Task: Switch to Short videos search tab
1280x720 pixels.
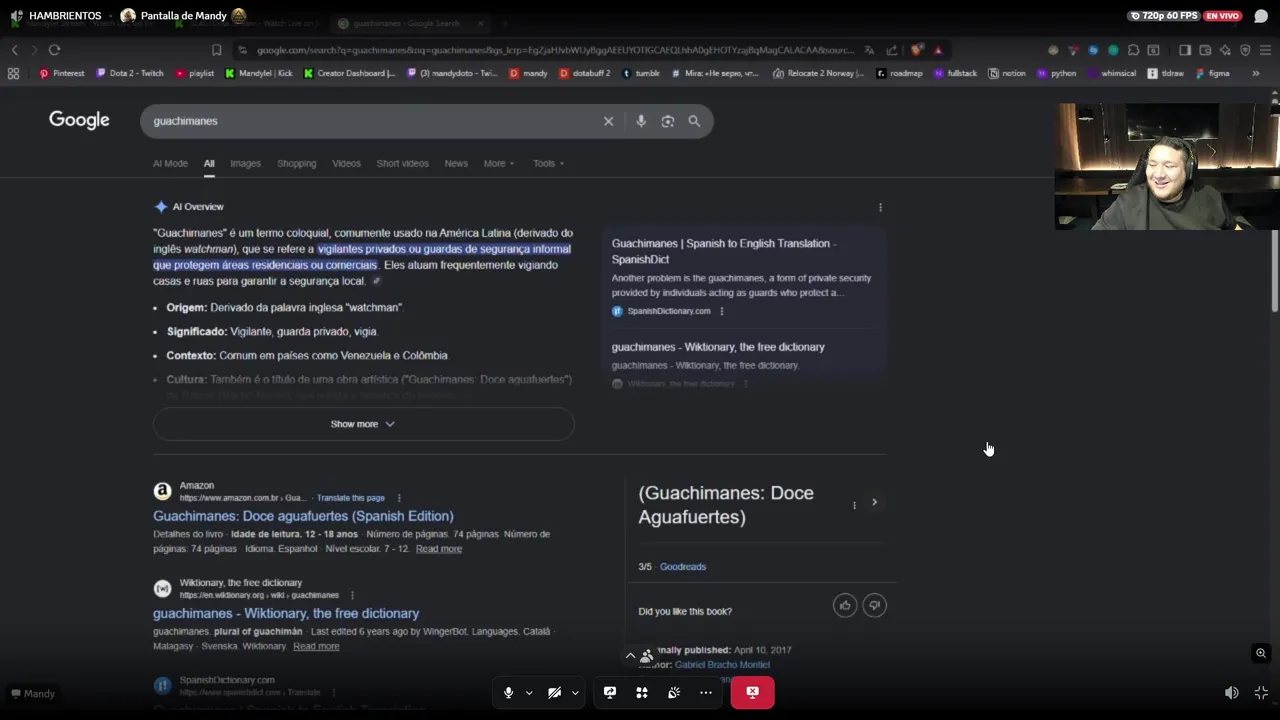Action: click(x=402, y=163)
